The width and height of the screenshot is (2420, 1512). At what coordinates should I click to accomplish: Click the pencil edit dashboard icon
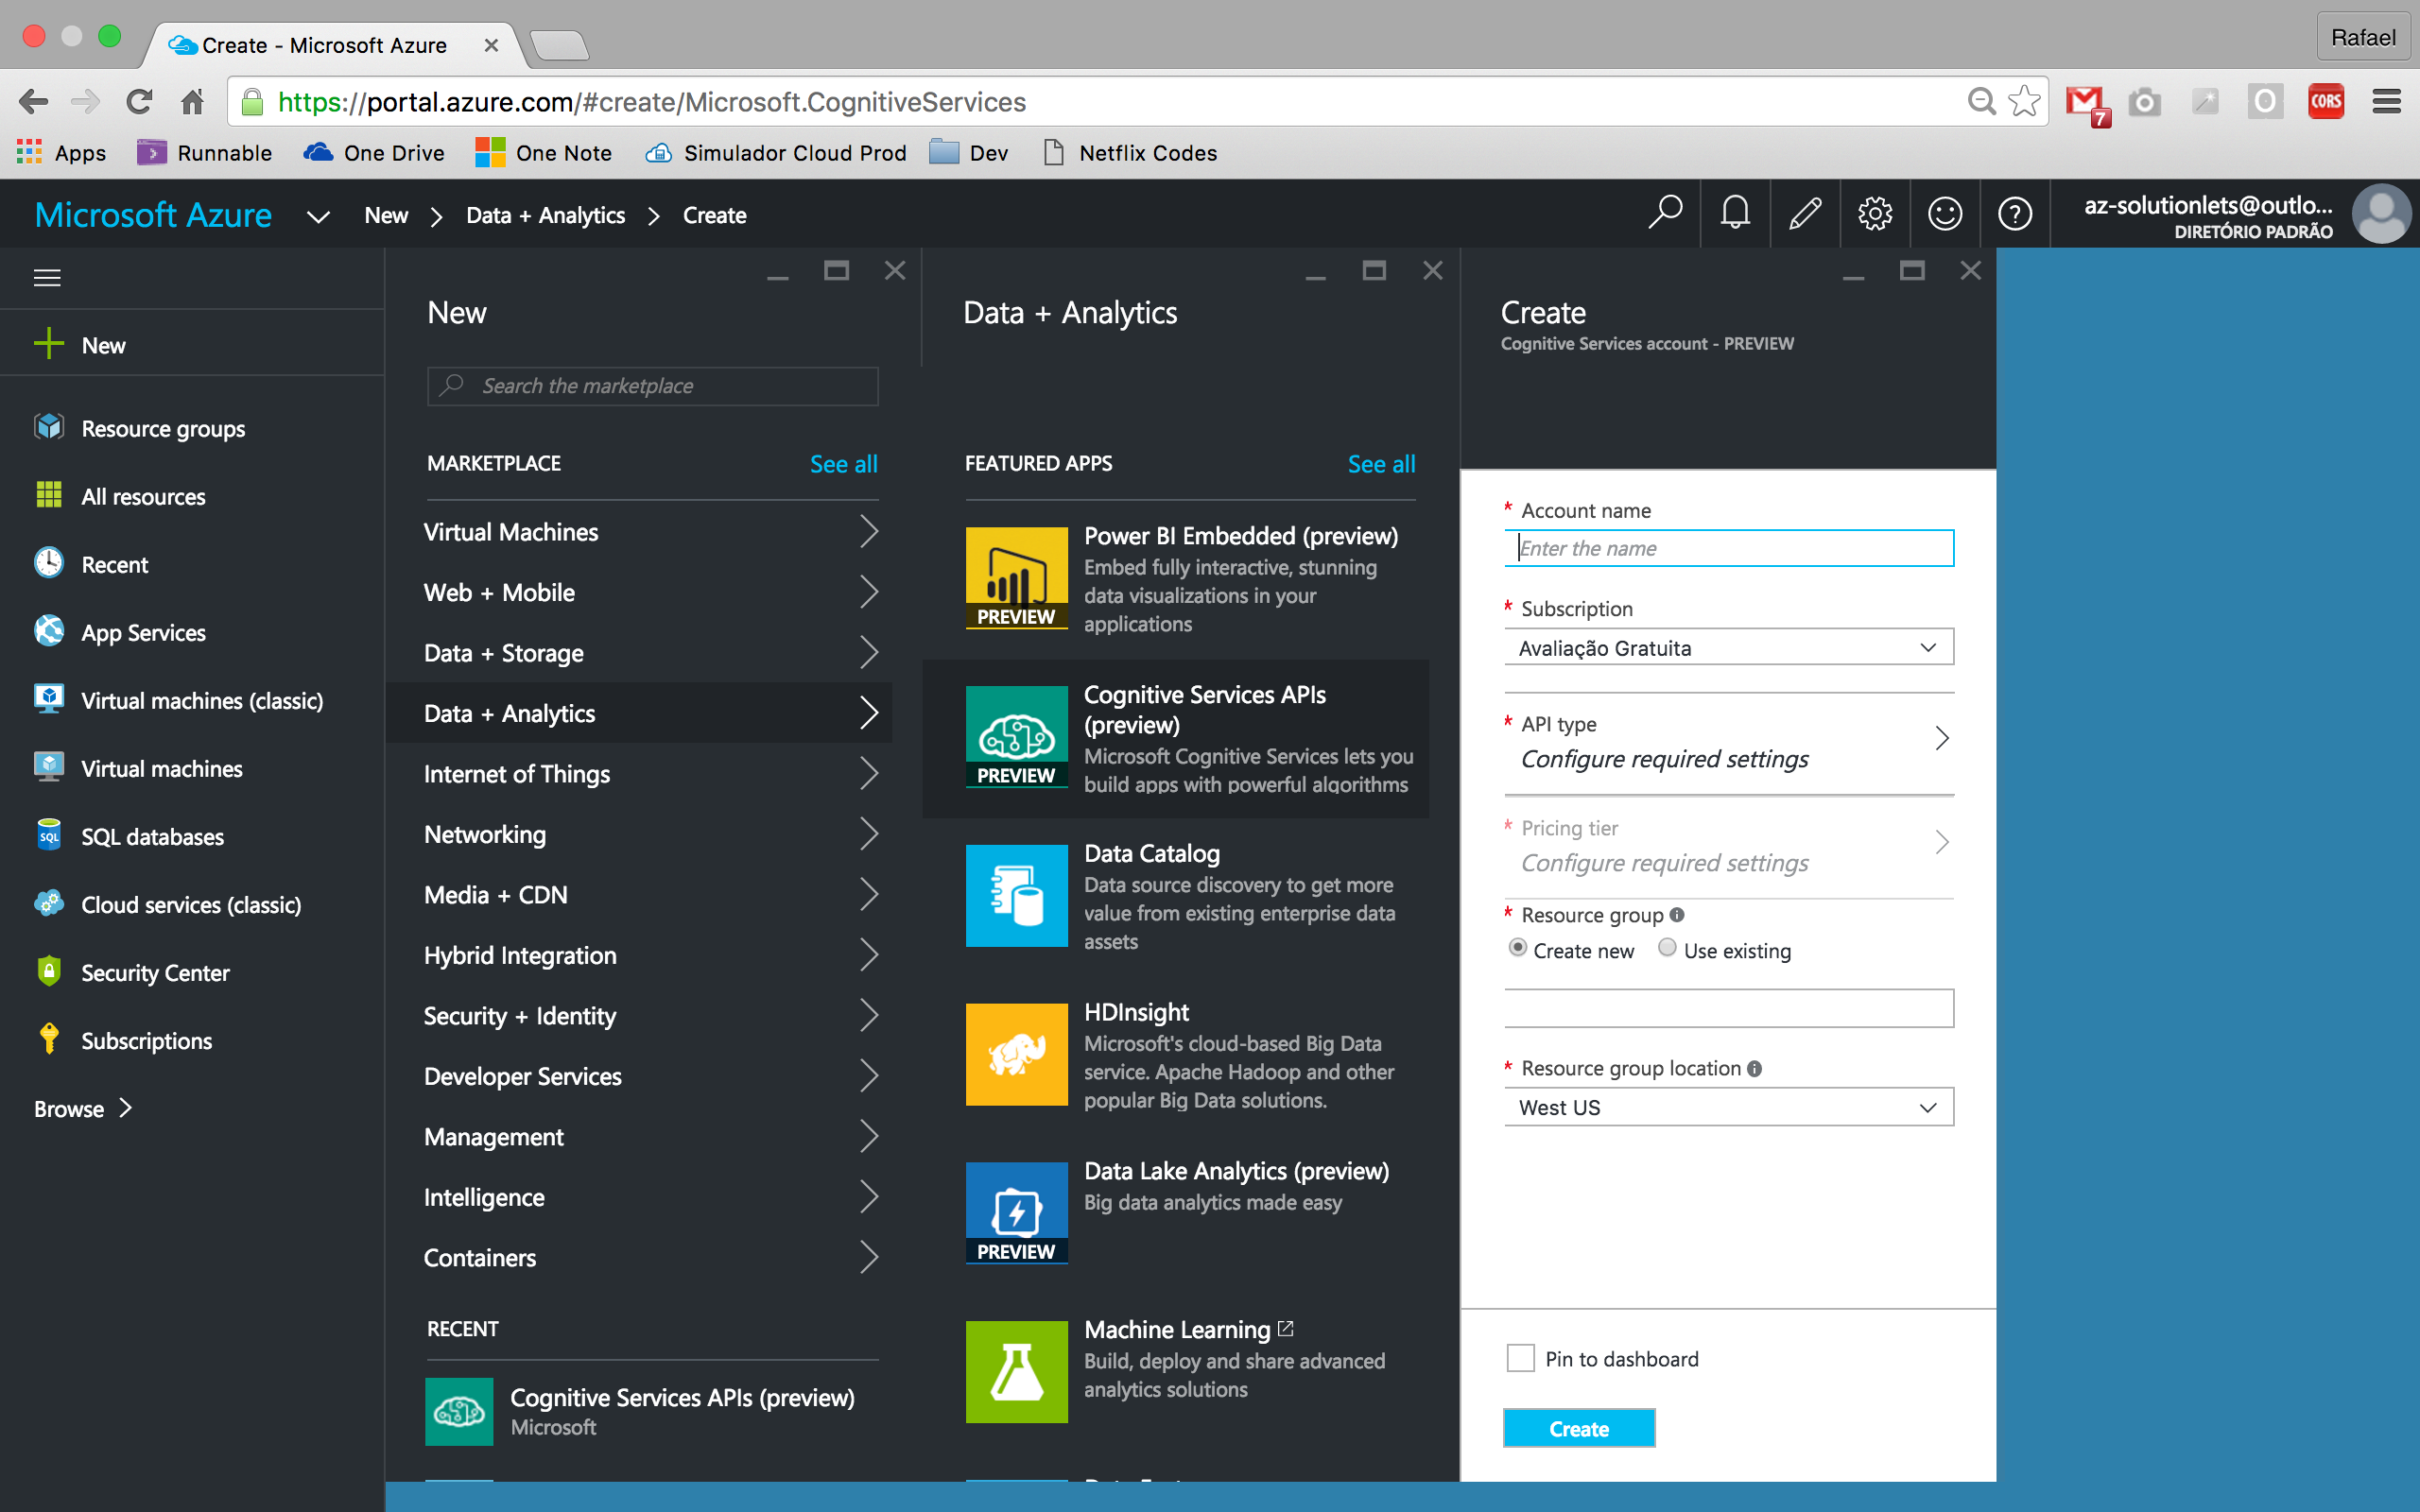[1805, 213]
